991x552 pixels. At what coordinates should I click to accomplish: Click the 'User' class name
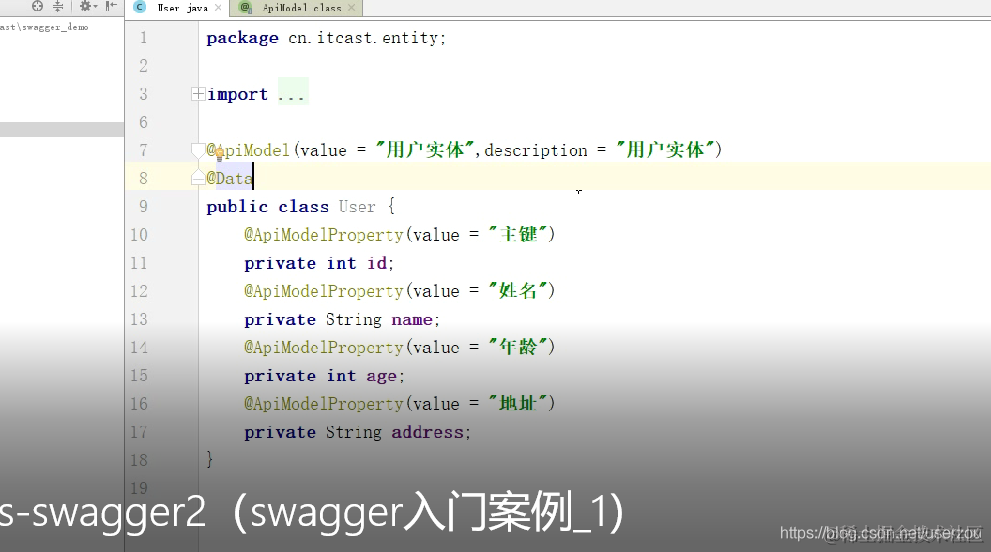click(x=357, y=207)
